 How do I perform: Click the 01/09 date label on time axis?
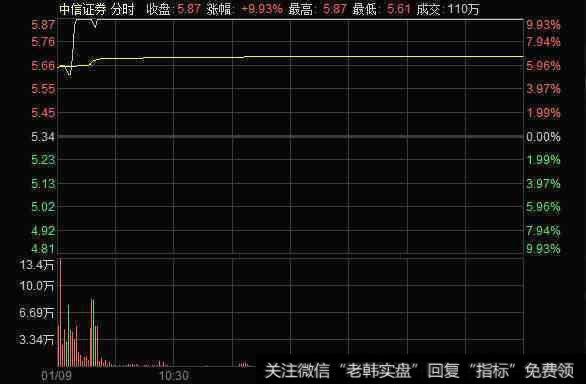click(56, 375)
